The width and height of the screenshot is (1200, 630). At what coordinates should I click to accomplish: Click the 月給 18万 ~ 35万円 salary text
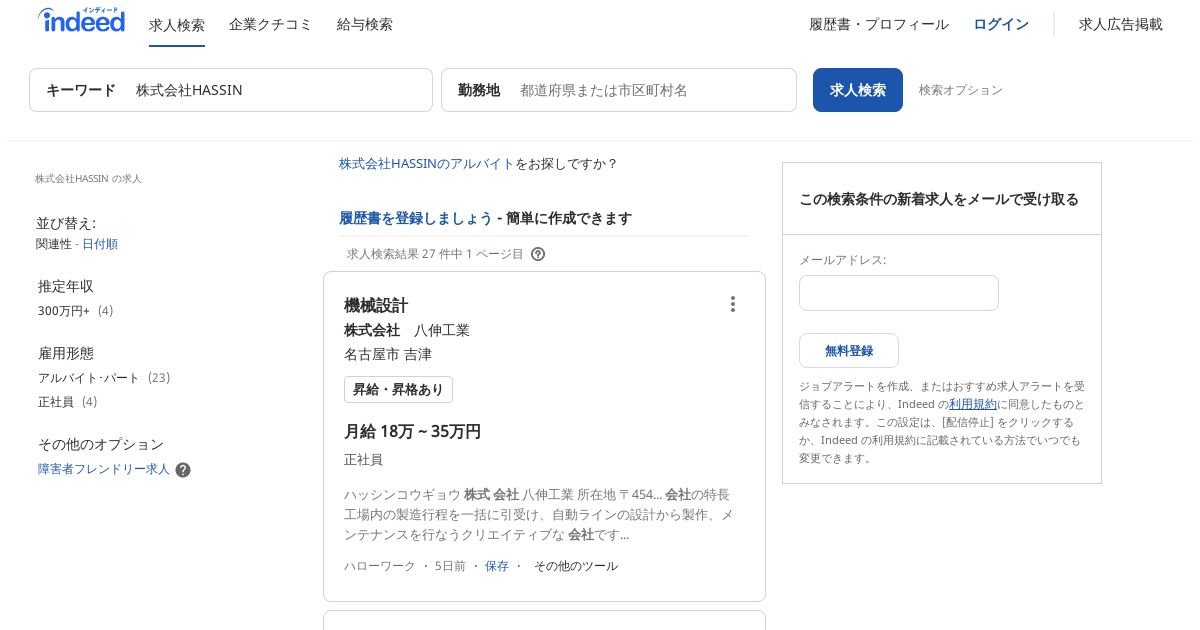[x=413, y=431]
